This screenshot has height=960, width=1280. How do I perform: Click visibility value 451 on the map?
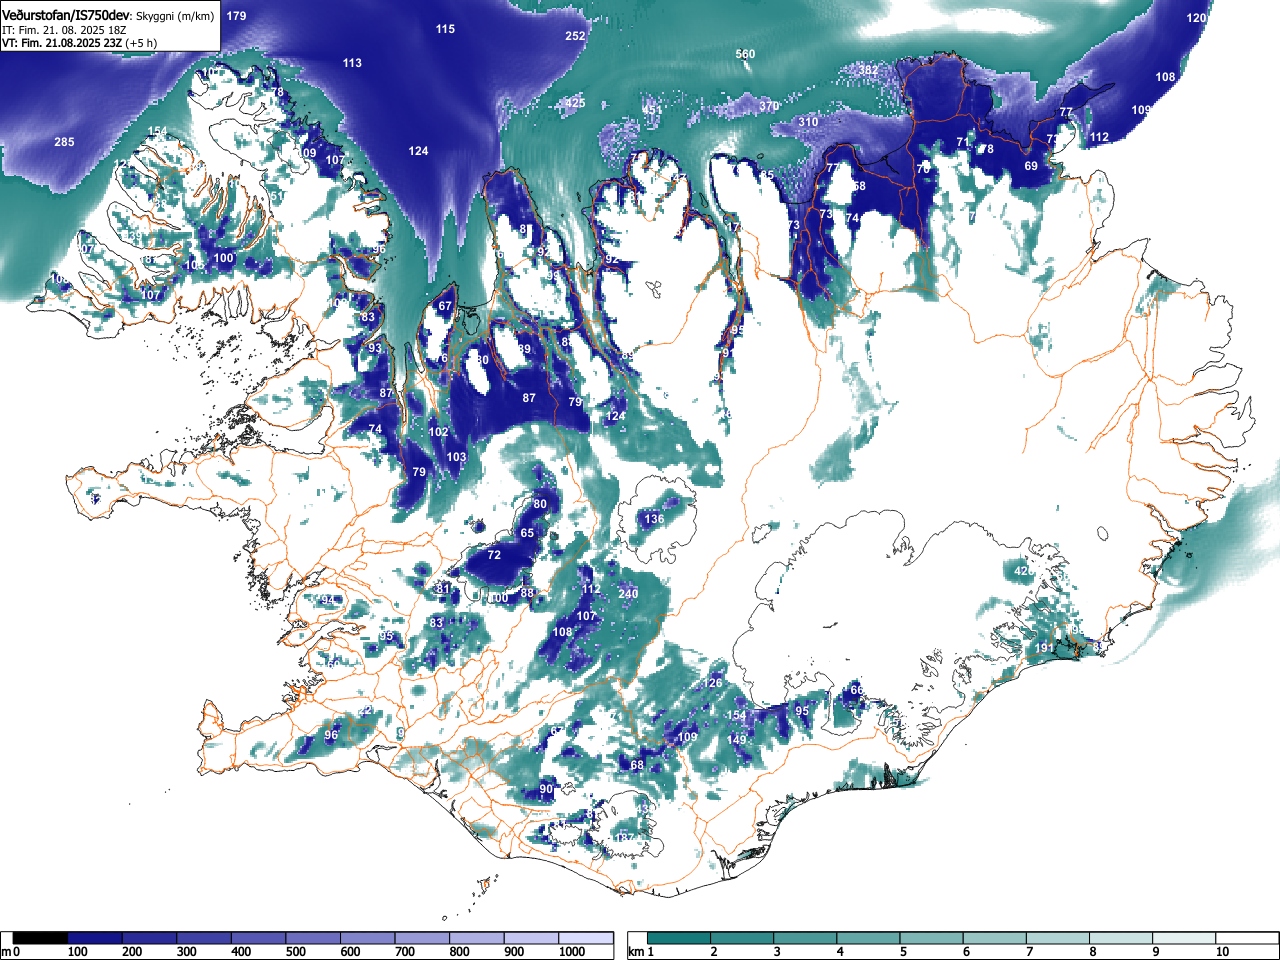(x=651, y=110)
